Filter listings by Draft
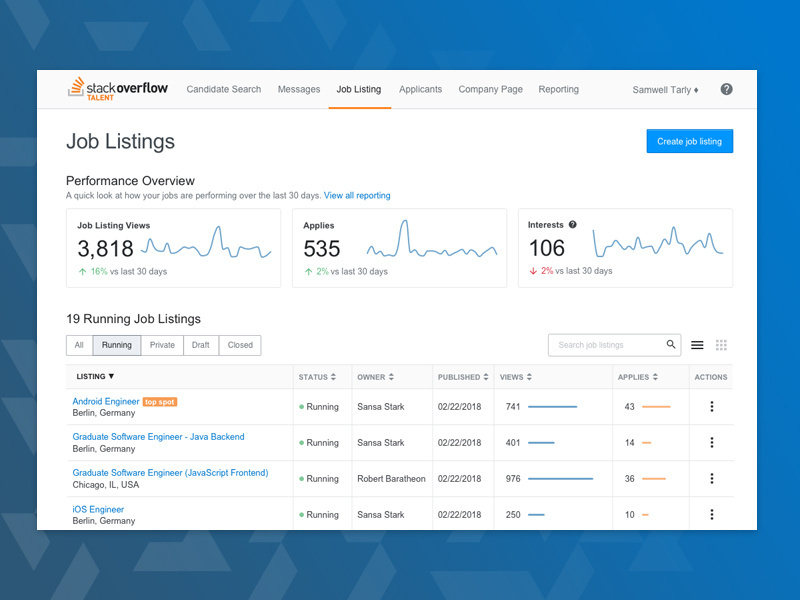The image size is (800, 600). (201, 345)
